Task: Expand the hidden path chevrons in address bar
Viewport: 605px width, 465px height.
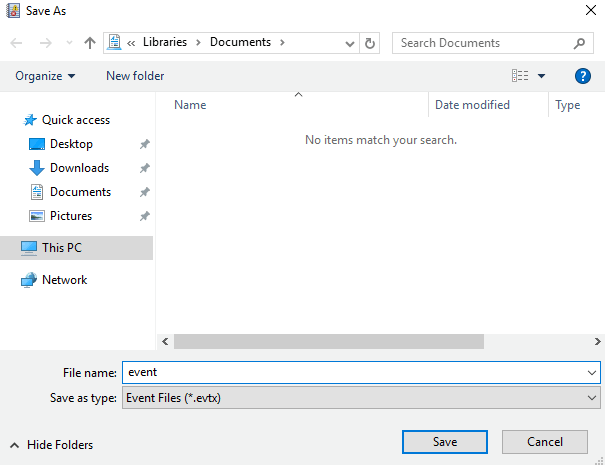Action: tap(131, 43)
